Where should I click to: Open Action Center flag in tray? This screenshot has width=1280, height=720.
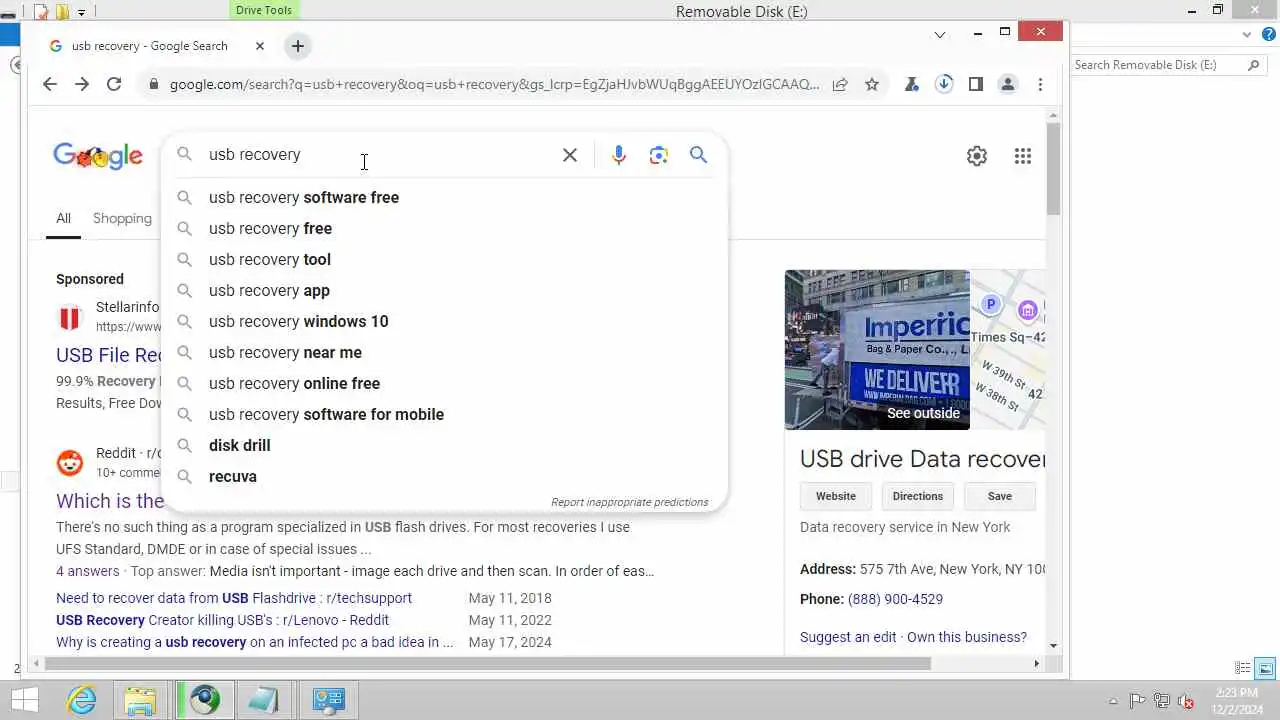coord(1137,701)
